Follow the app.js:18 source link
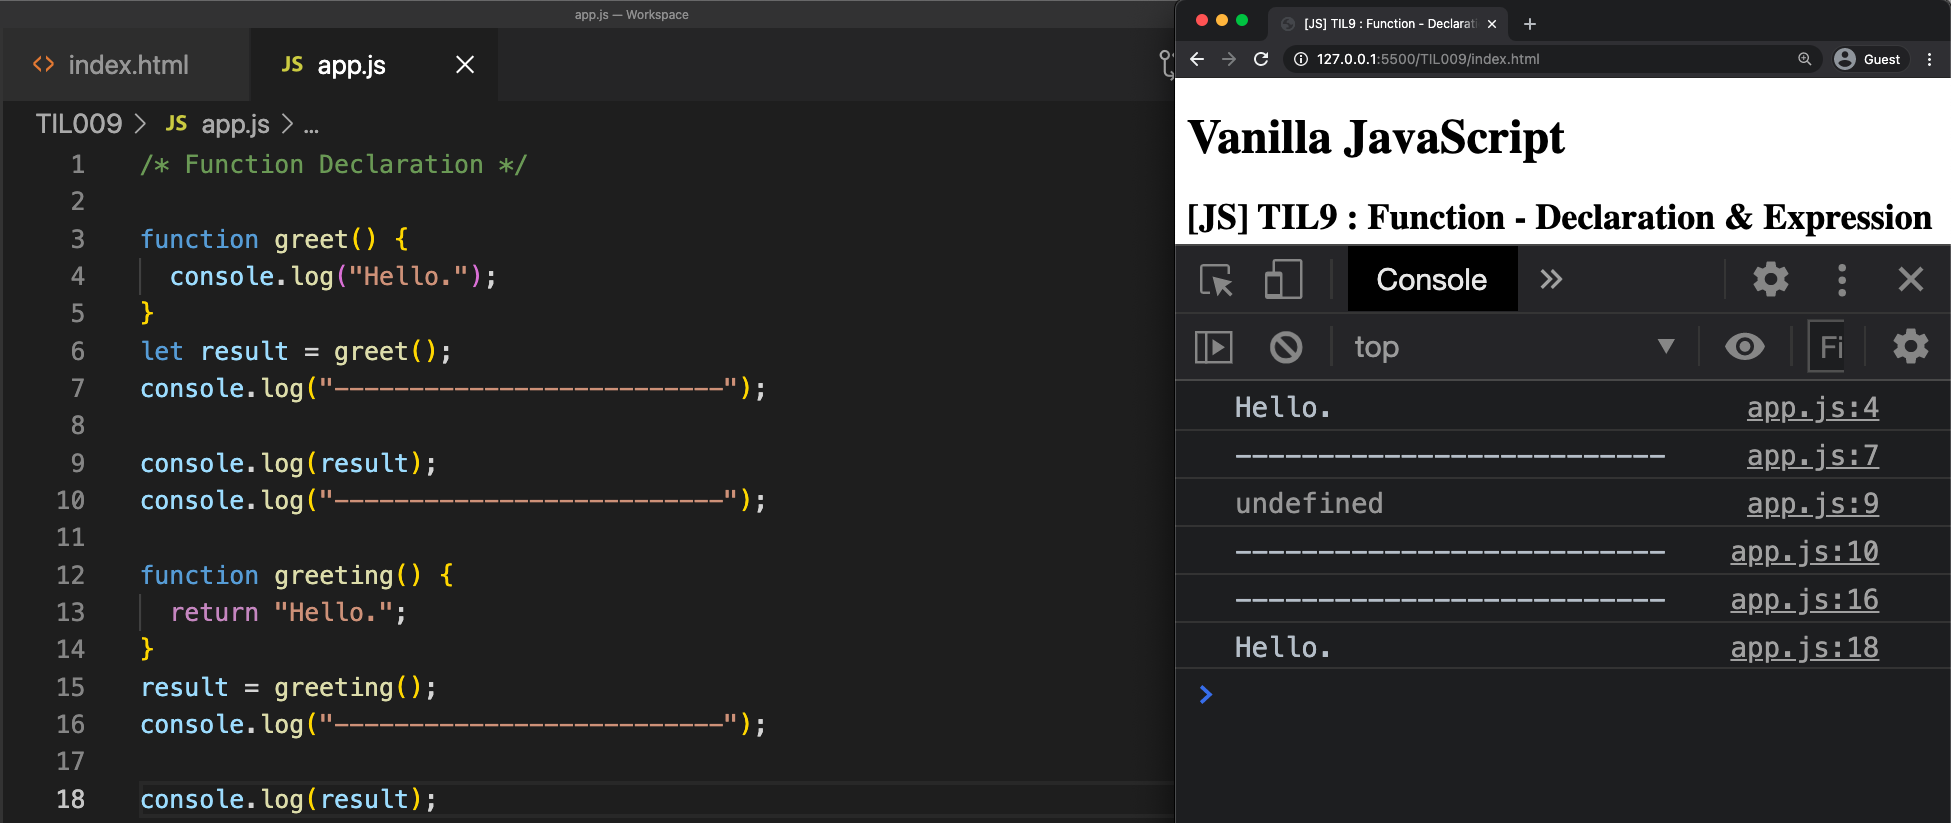1951x823 pixels. click(1804, 648)
